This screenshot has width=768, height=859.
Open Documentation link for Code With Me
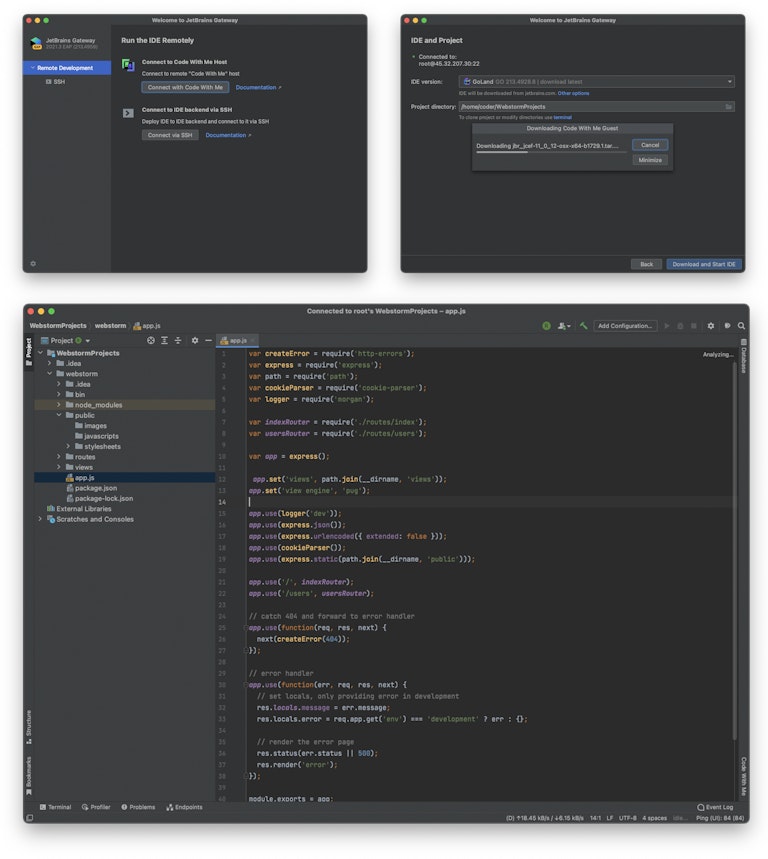coord(258,88)
